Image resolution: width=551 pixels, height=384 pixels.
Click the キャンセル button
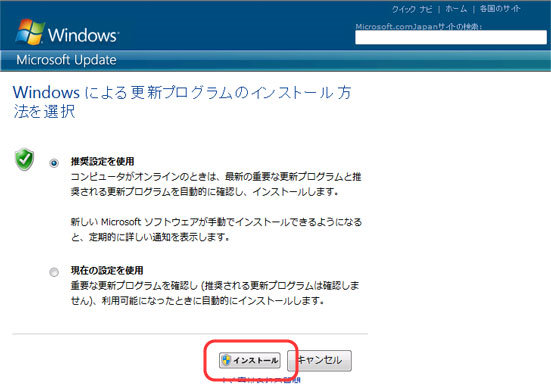[x=319, y=360]
